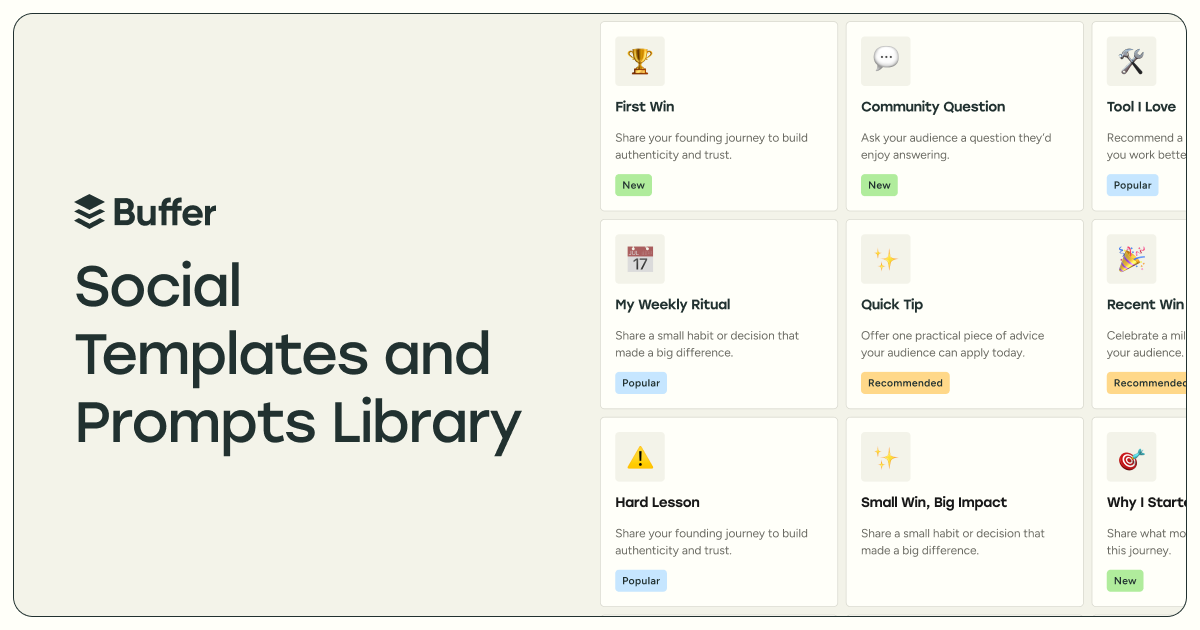The height and width of the screenshot is (630, 1200).
Task: Click "Offer one practical piece of advice" text
Action: 952,344
